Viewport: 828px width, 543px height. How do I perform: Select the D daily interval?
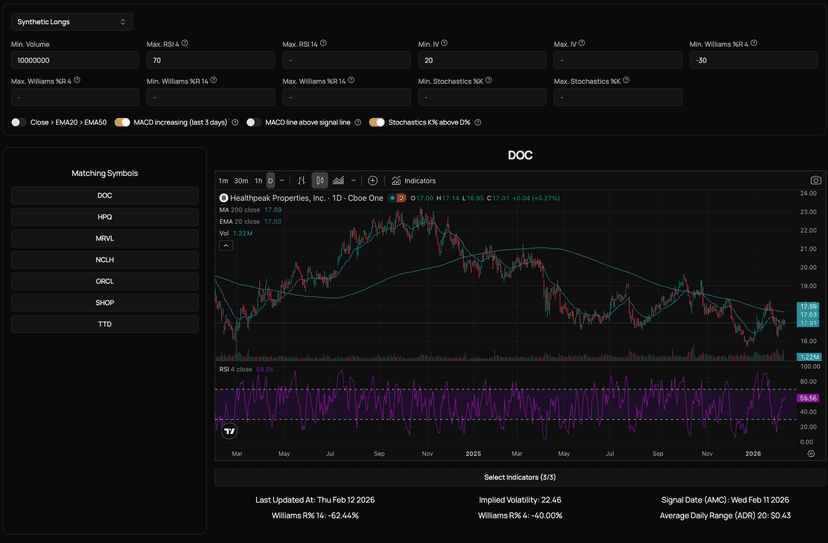point(270,181)
